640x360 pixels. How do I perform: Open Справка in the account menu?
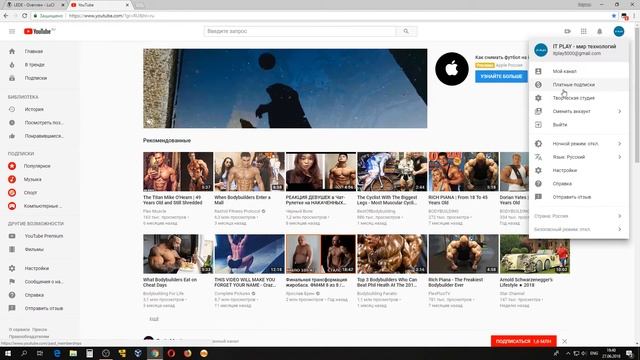[579, 184]
